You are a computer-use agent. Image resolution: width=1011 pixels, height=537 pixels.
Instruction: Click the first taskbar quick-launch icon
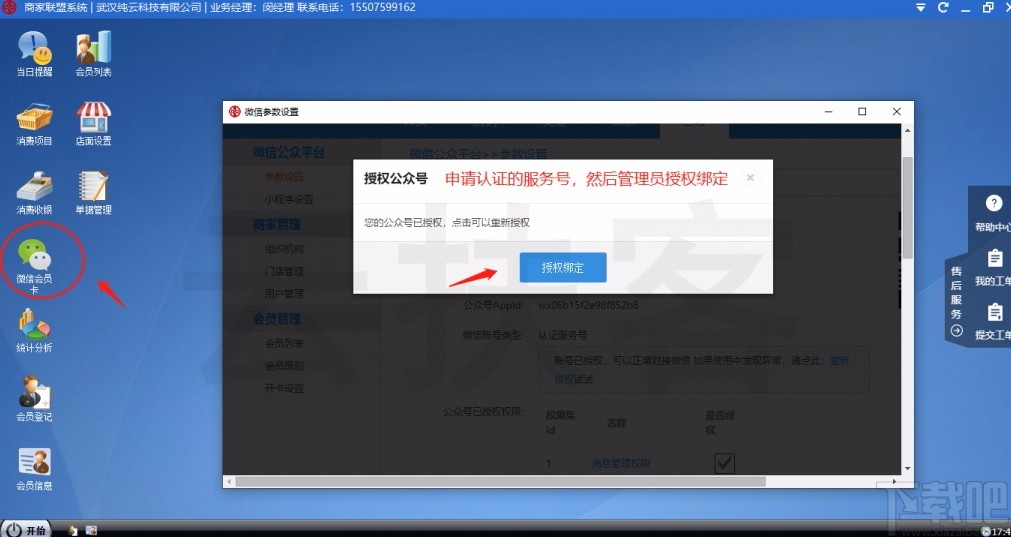coord(73,530)
